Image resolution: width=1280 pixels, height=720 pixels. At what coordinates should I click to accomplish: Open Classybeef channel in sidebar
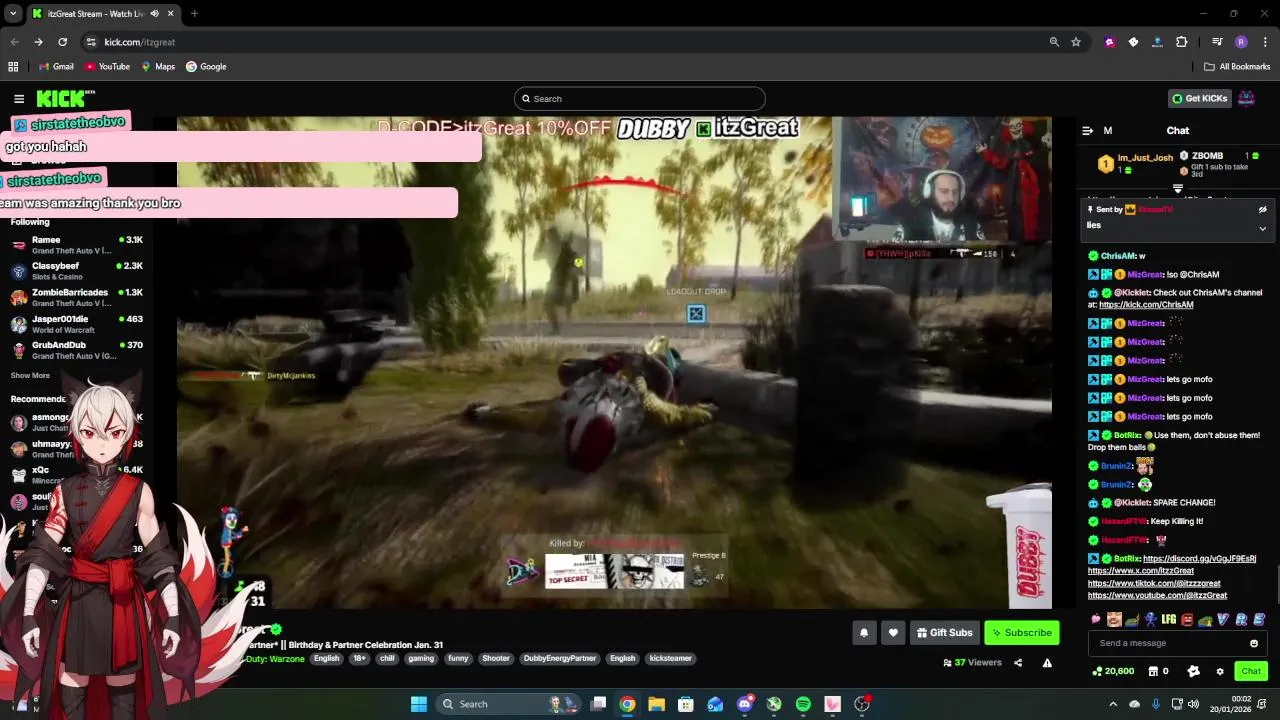[77, 271]
